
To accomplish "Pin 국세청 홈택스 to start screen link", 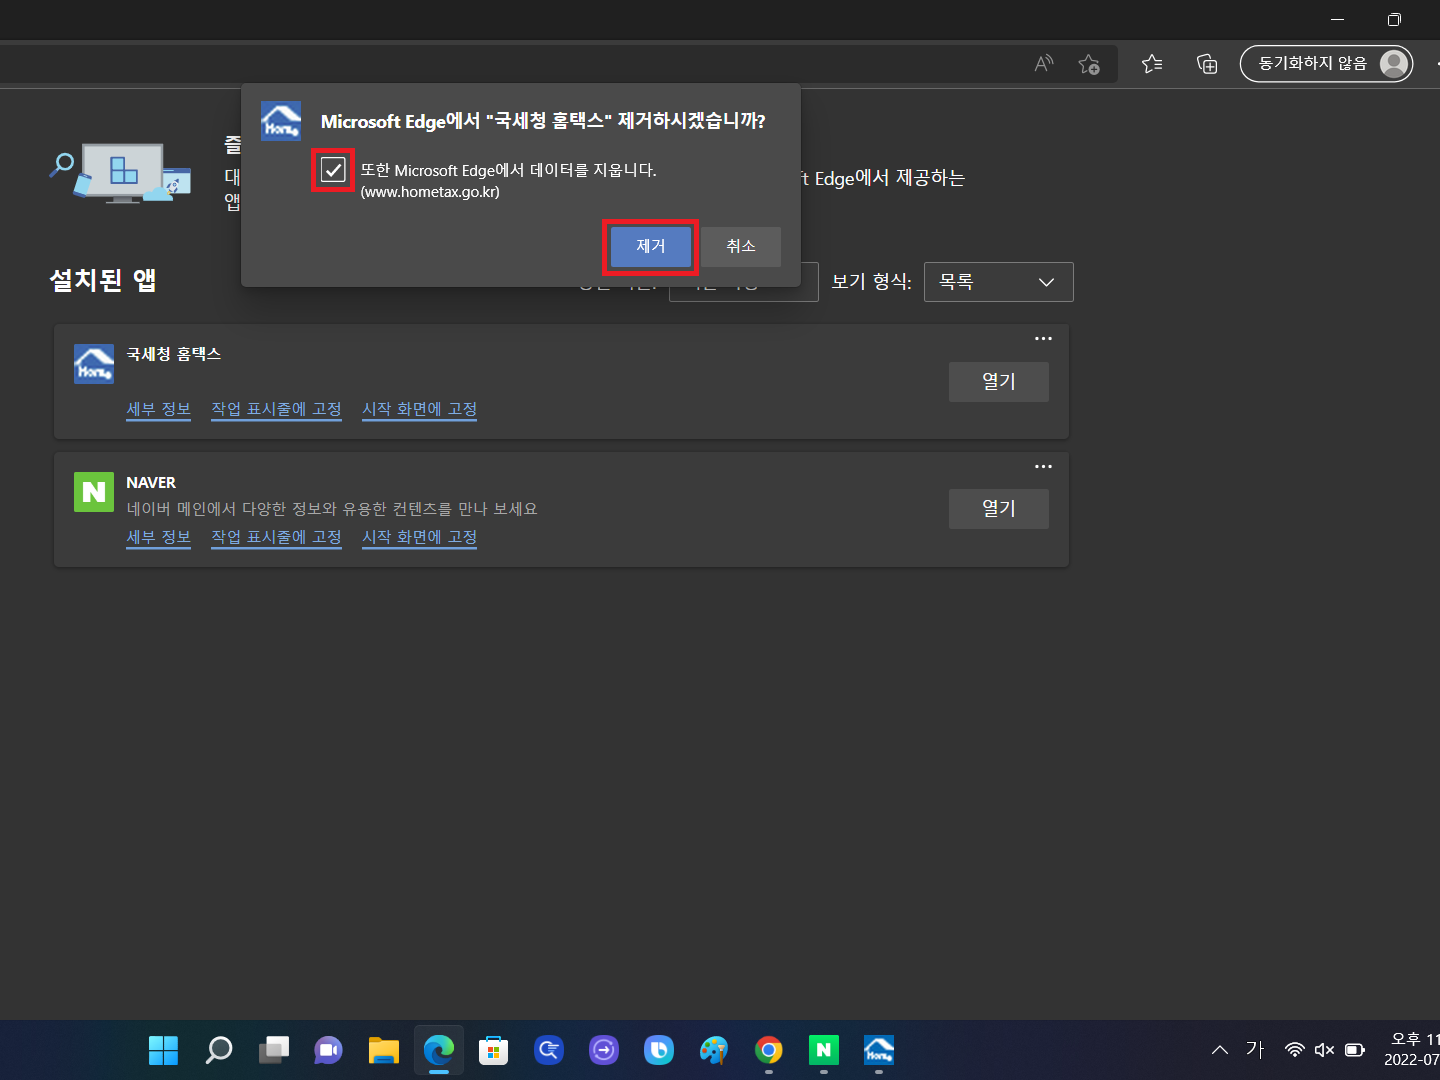I will point(419,409).
